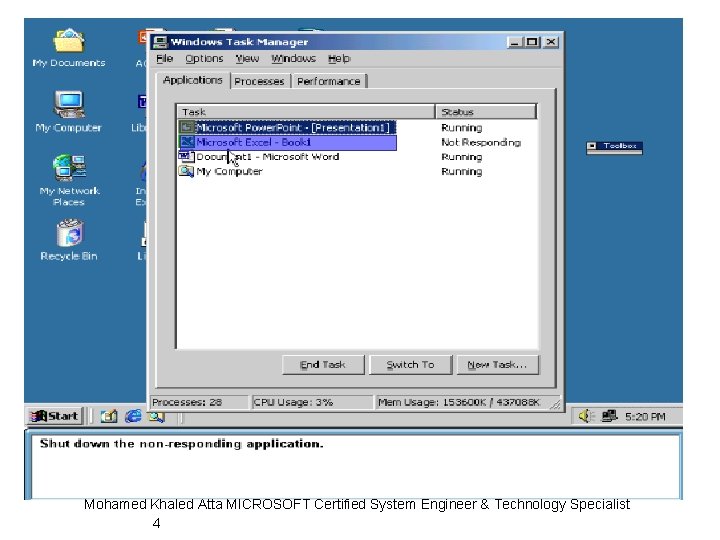The width and height of the screenshot is (720, 540).
Task: Click the Not Responding status text
Action: click(x=481, y=142)
